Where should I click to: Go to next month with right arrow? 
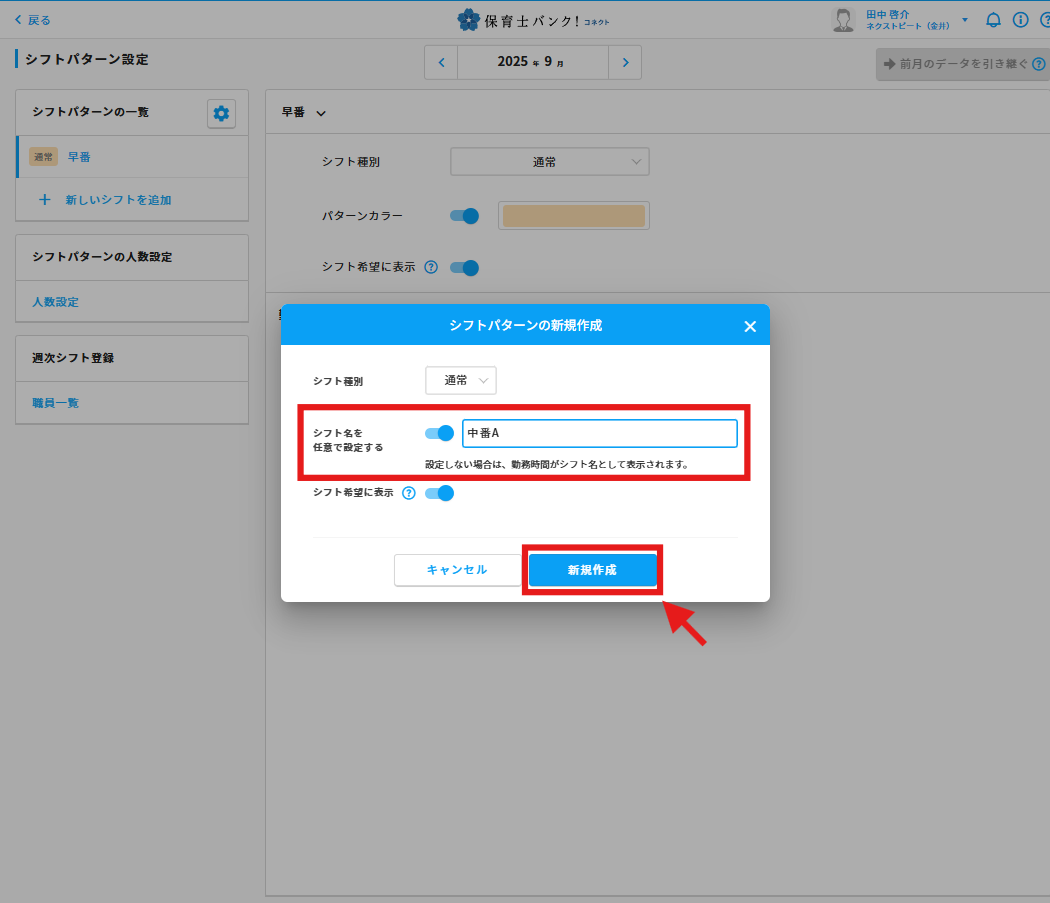click(625, 62)
